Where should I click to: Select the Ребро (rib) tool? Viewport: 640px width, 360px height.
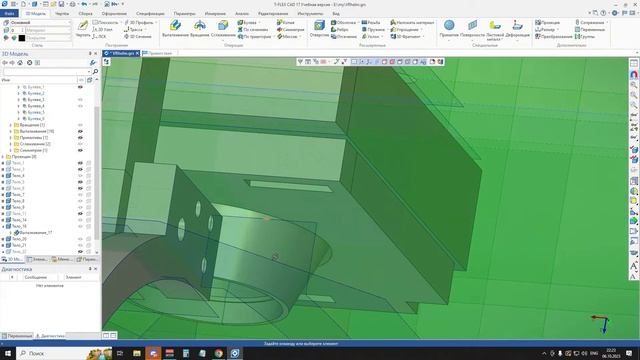(340, 29)
